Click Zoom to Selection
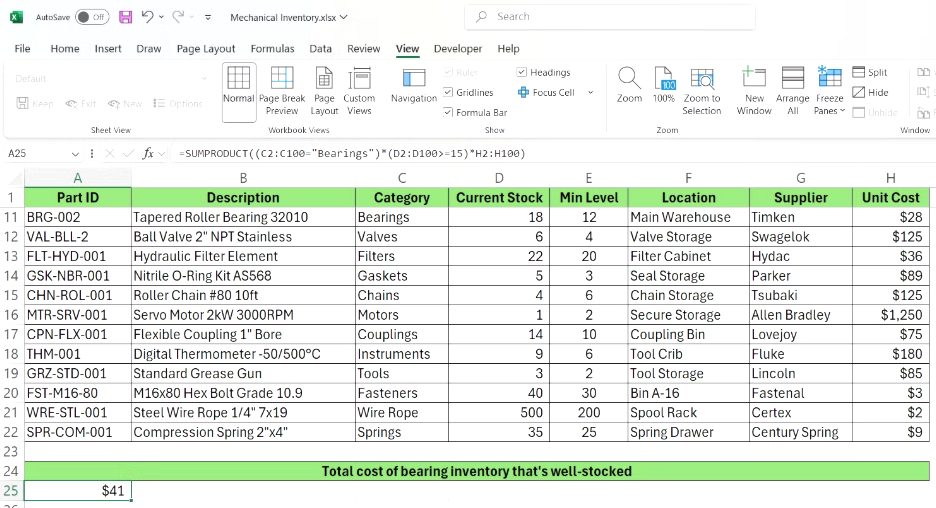Viewport: 936px width, 508px height. click(x=702, y=91)
